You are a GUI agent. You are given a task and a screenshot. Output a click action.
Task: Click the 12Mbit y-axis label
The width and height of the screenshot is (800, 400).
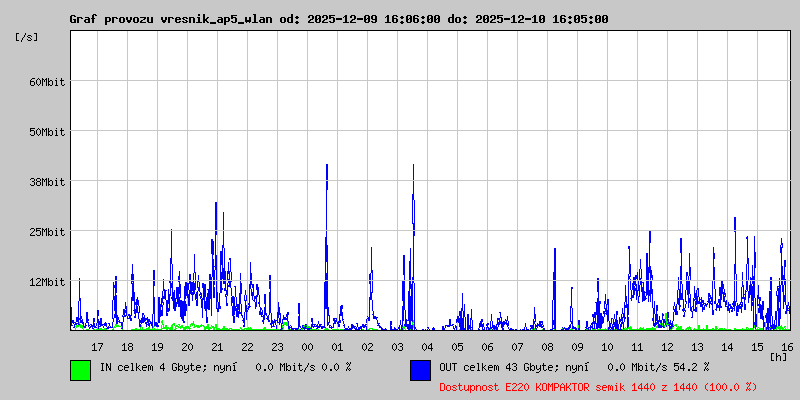tap(47, 282)
